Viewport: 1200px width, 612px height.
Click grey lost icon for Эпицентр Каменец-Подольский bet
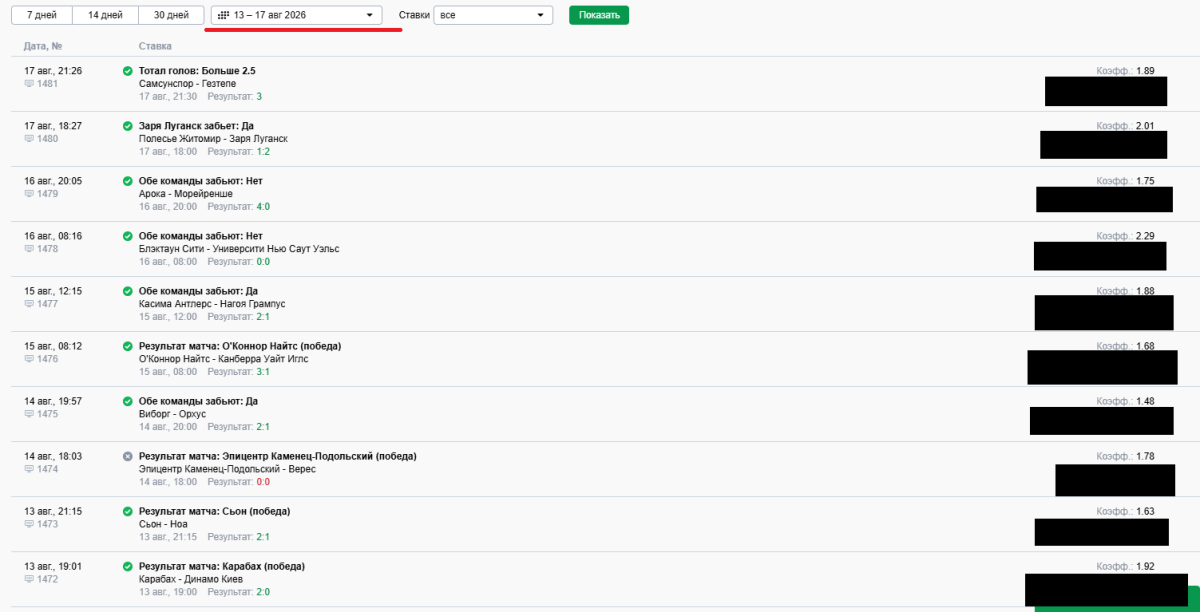coord(127,456)
